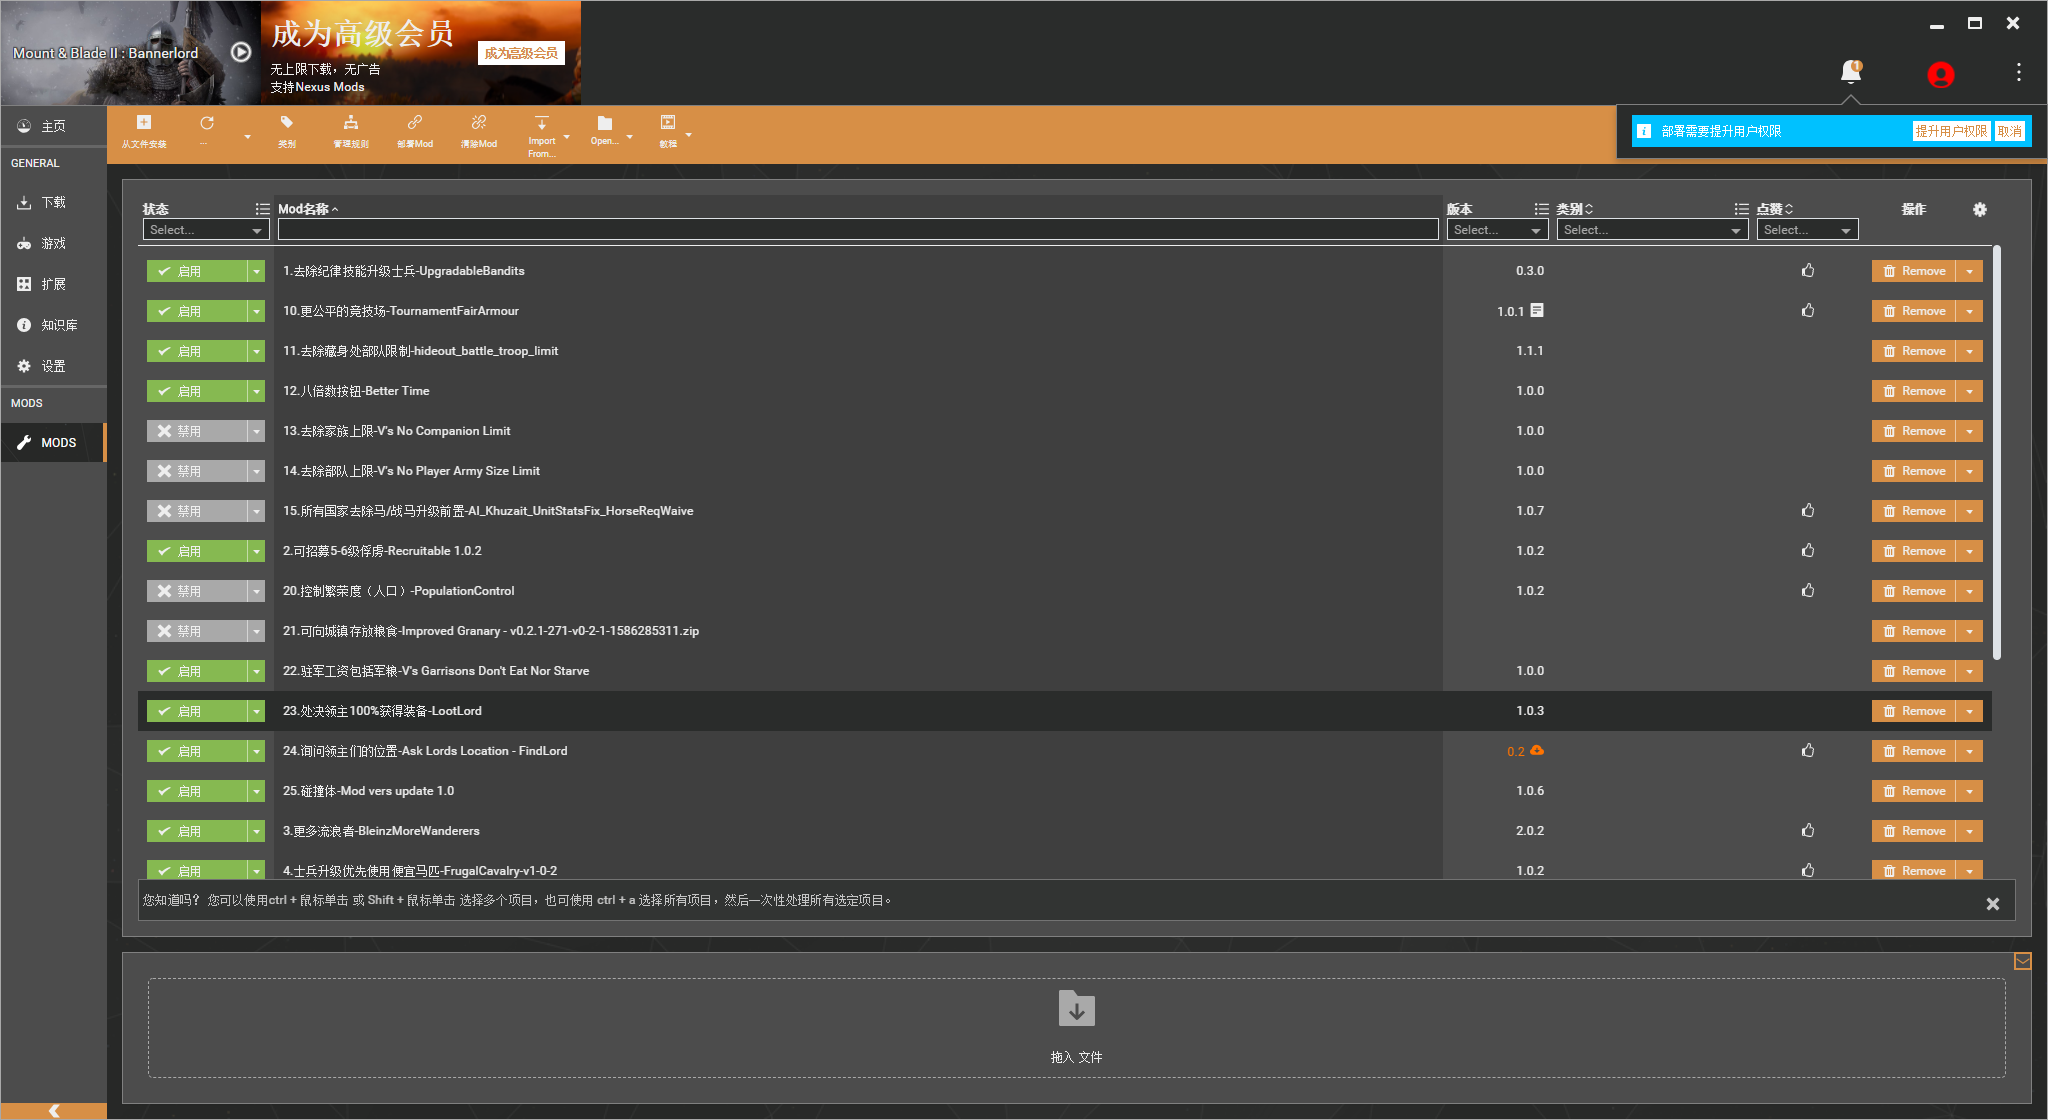Open 下载 downloads in sidebar
The height and width of the screenshot is (1120, 2048).
tap(53, 202)
